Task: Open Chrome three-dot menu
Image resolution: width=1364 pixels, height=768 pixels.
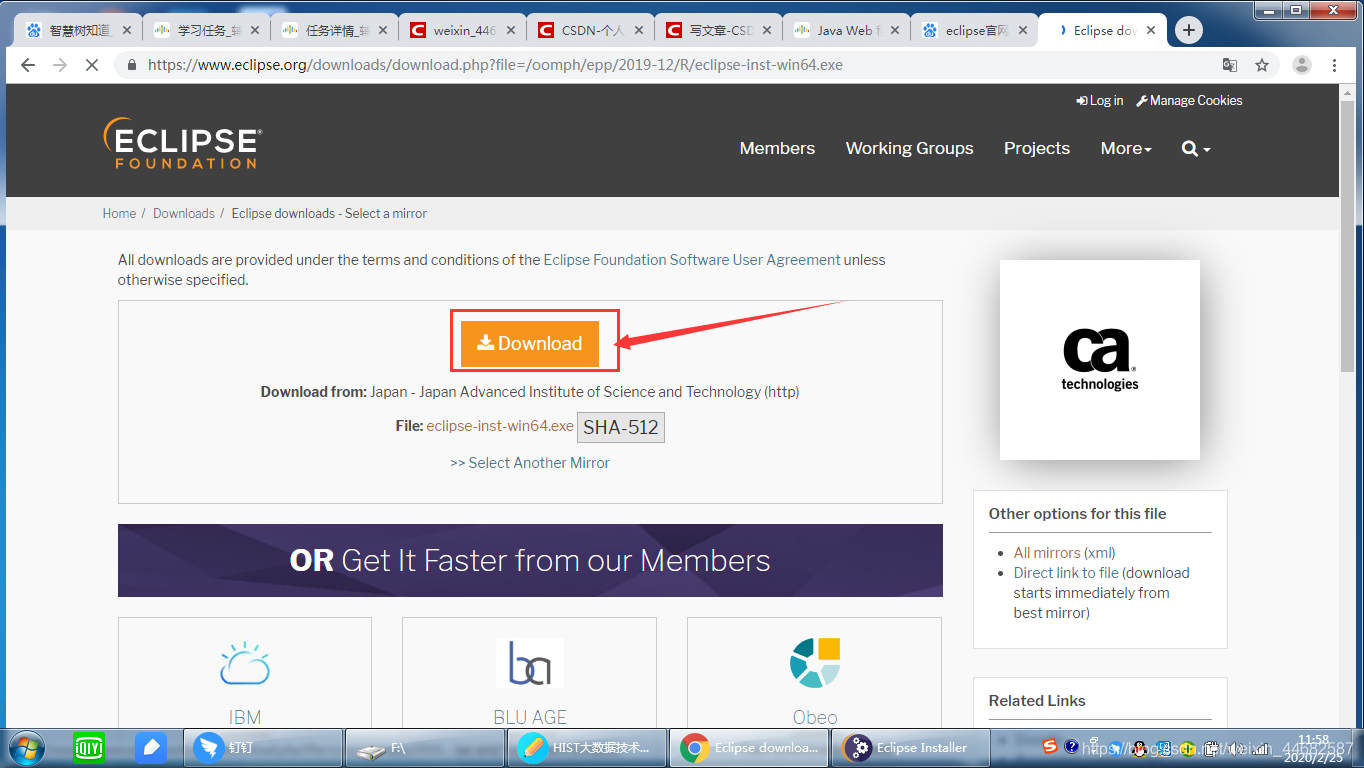Action: pyautogui.click(x=1335, y=65)
